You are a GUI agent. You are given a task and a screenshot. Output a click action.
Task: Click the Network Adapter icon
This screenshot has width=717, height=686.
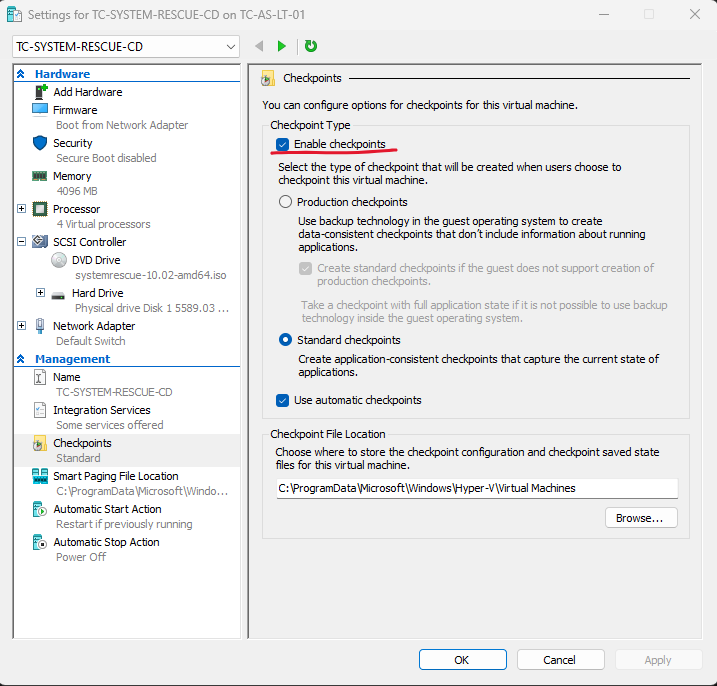pos(40,326)
